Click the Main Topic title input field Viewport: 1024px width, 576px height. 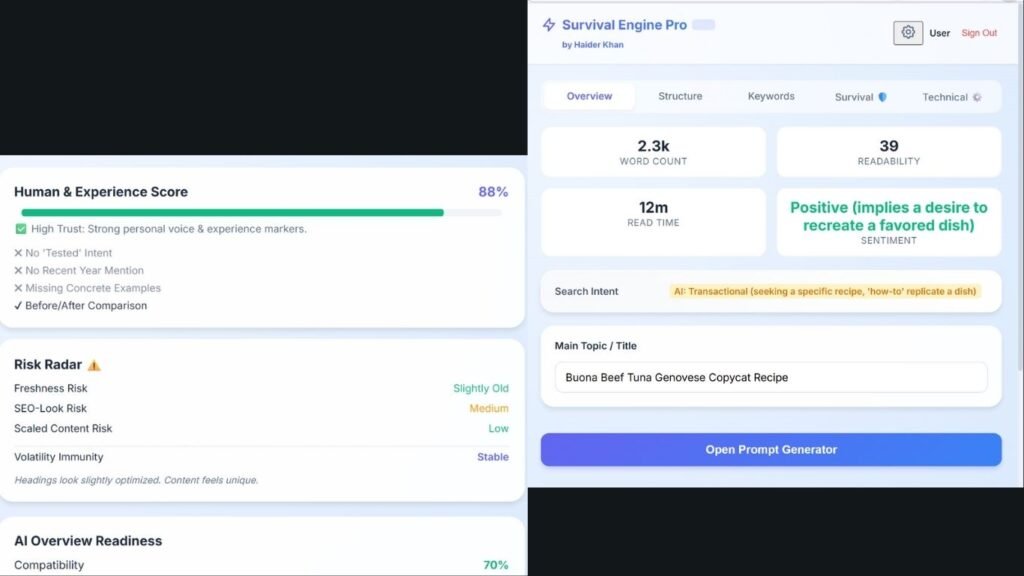pyautogui.click(x=769, y=377)
